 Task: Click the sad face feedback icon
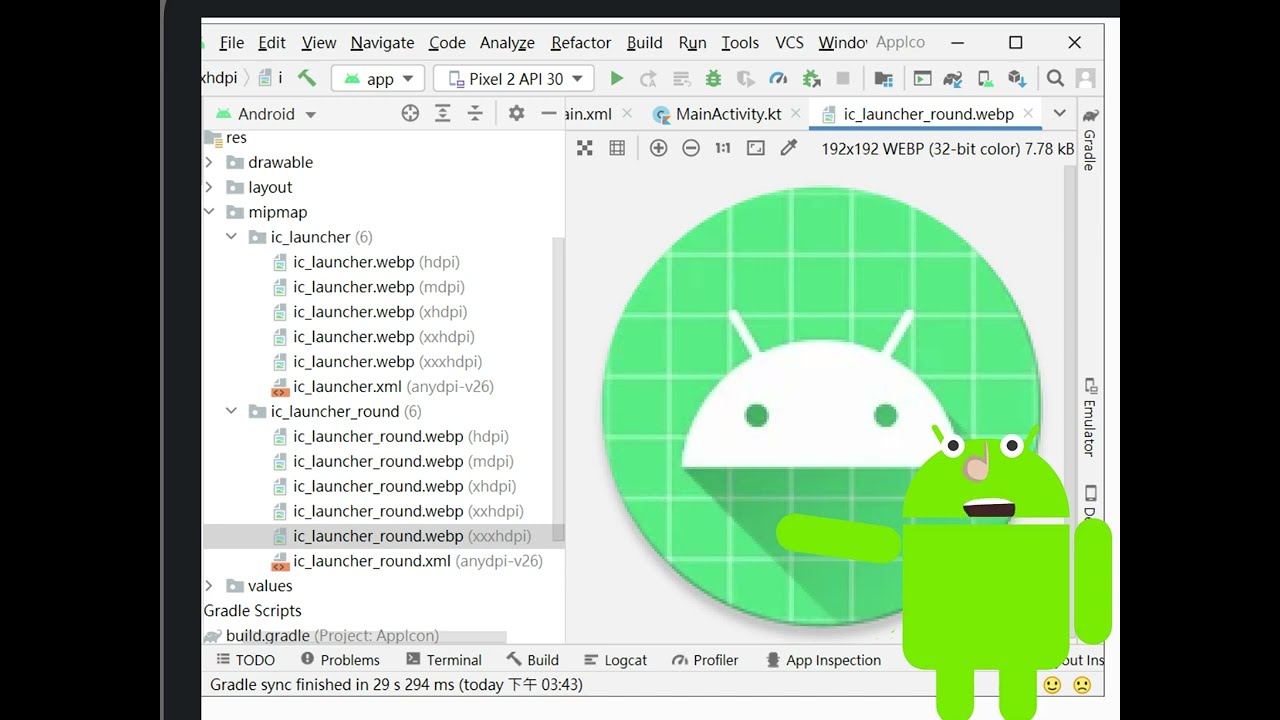pos(1082,685)
